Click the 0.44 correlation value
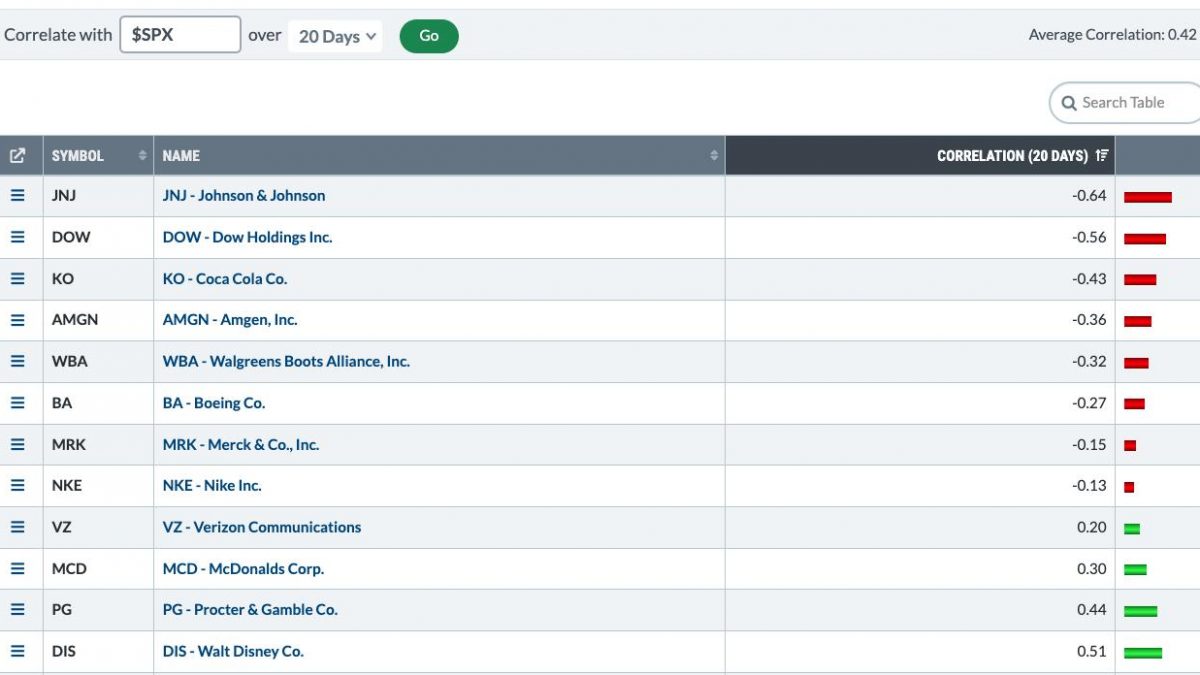This screenshot has width=1200, height=675. click(1092, 609)
